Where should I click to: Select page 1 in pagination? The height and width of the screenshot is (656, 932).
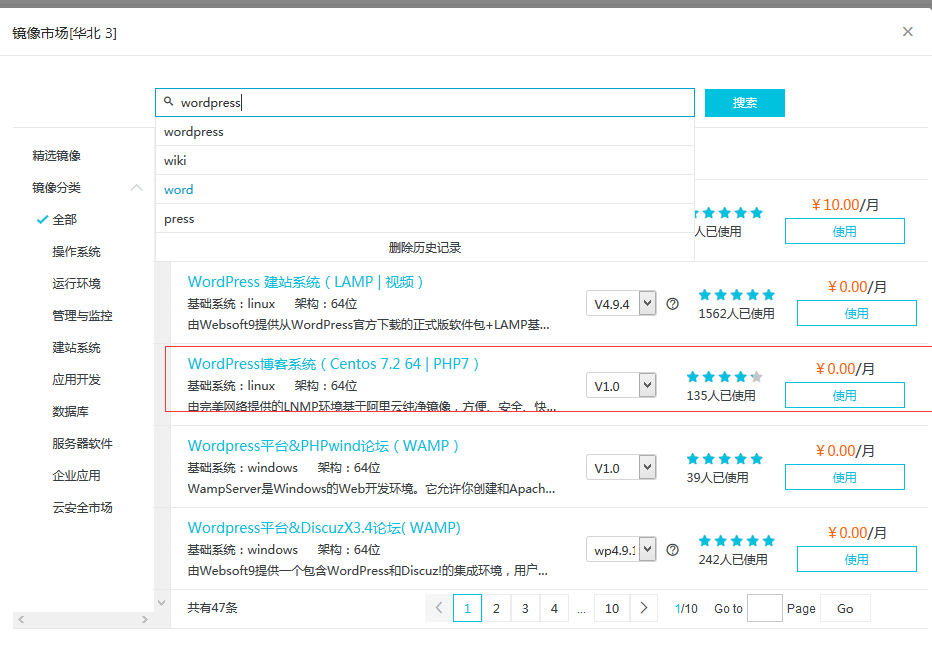467,608
